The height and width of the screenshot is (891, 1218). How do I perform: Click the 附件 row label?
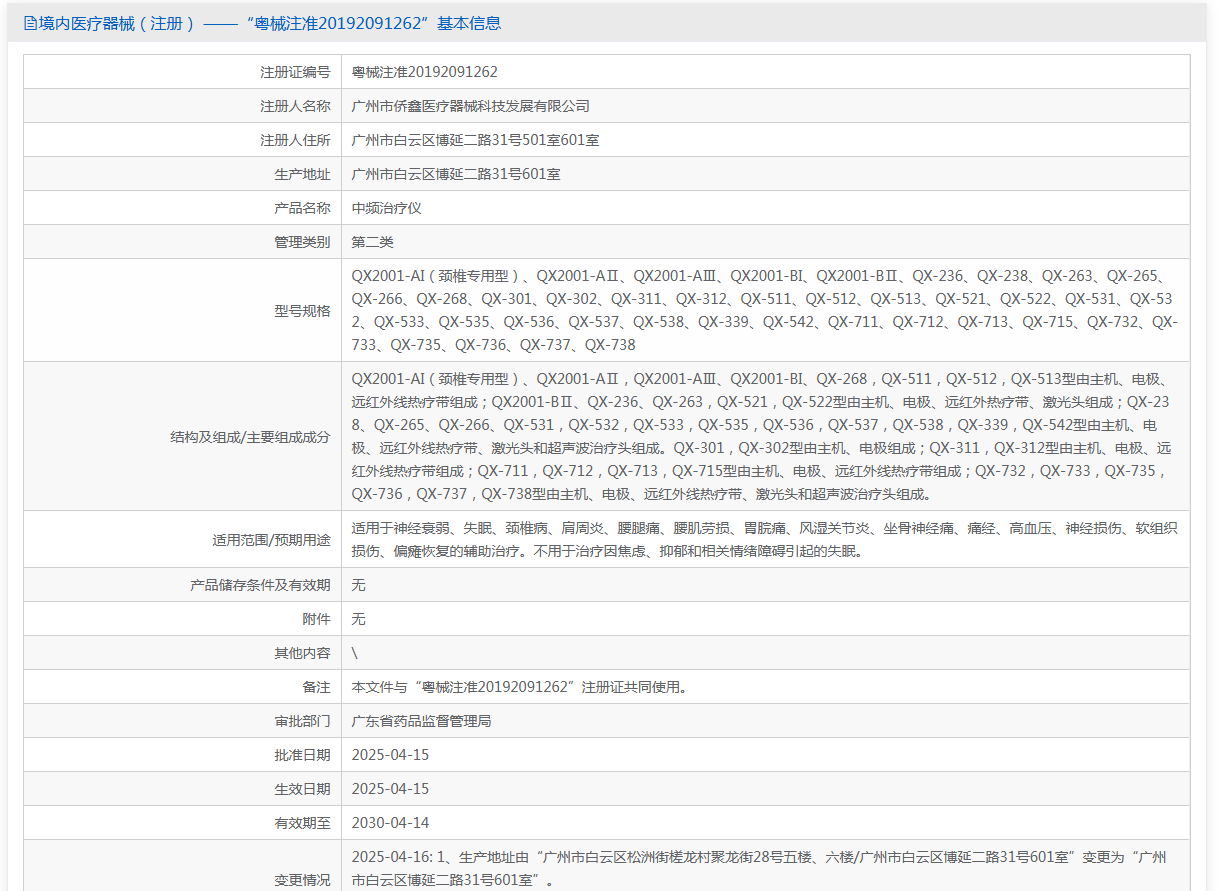click(316, 619)
